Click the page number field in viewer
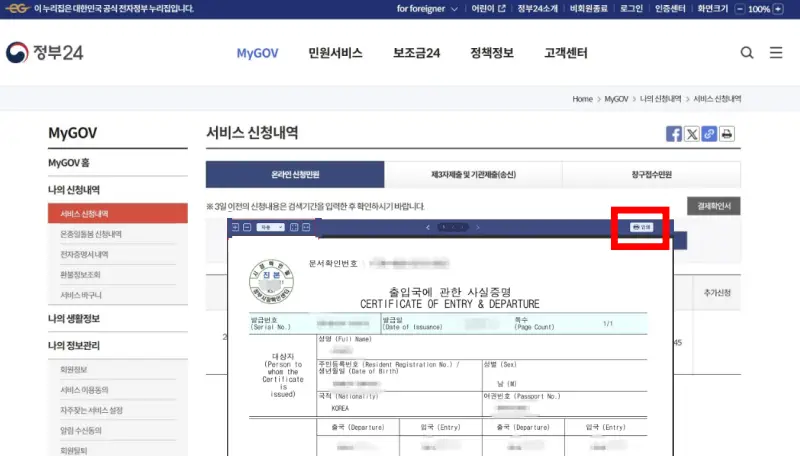 [453, 227]
